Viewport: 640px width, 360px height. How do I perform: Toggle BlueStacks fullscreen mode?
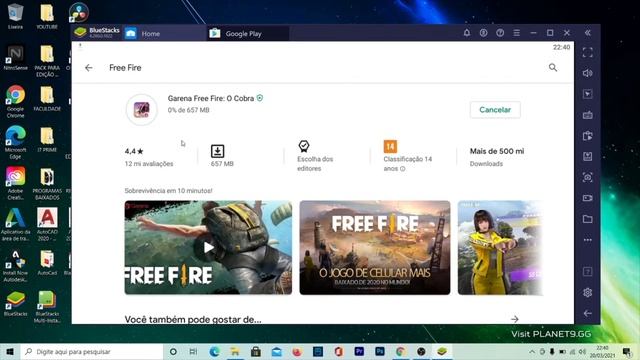pos(588,52)
